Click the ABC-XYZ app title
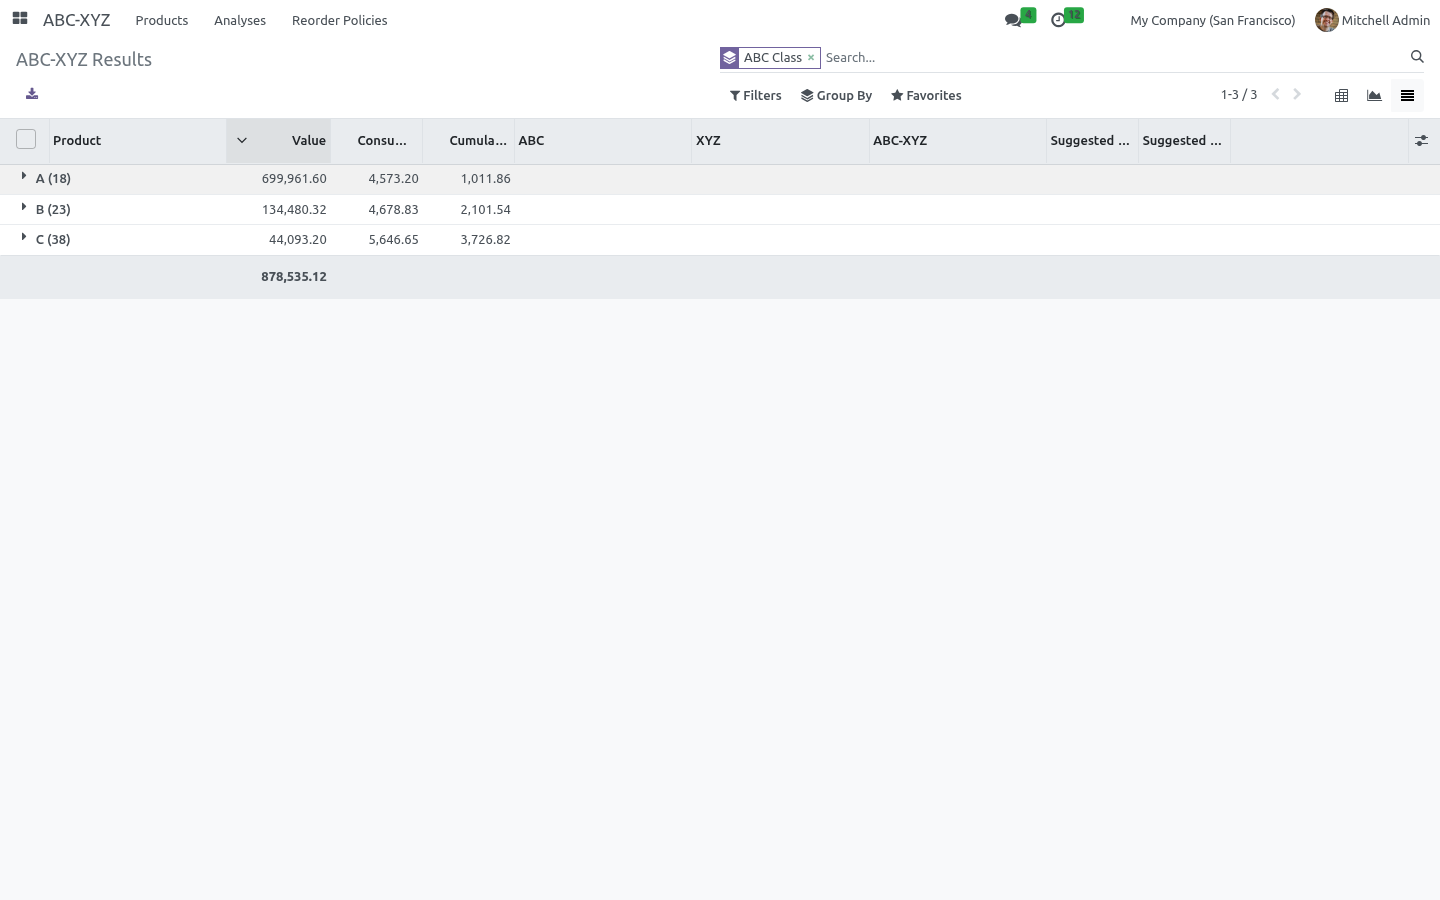This screenshot has height=900, width=1440. pyautogui.click(x=77, y=20)
